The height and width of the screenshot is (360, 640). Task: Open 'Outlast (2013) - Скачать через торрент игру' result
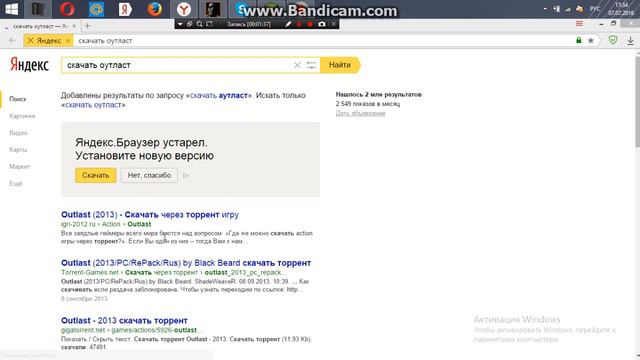click(x=150, y=214)
